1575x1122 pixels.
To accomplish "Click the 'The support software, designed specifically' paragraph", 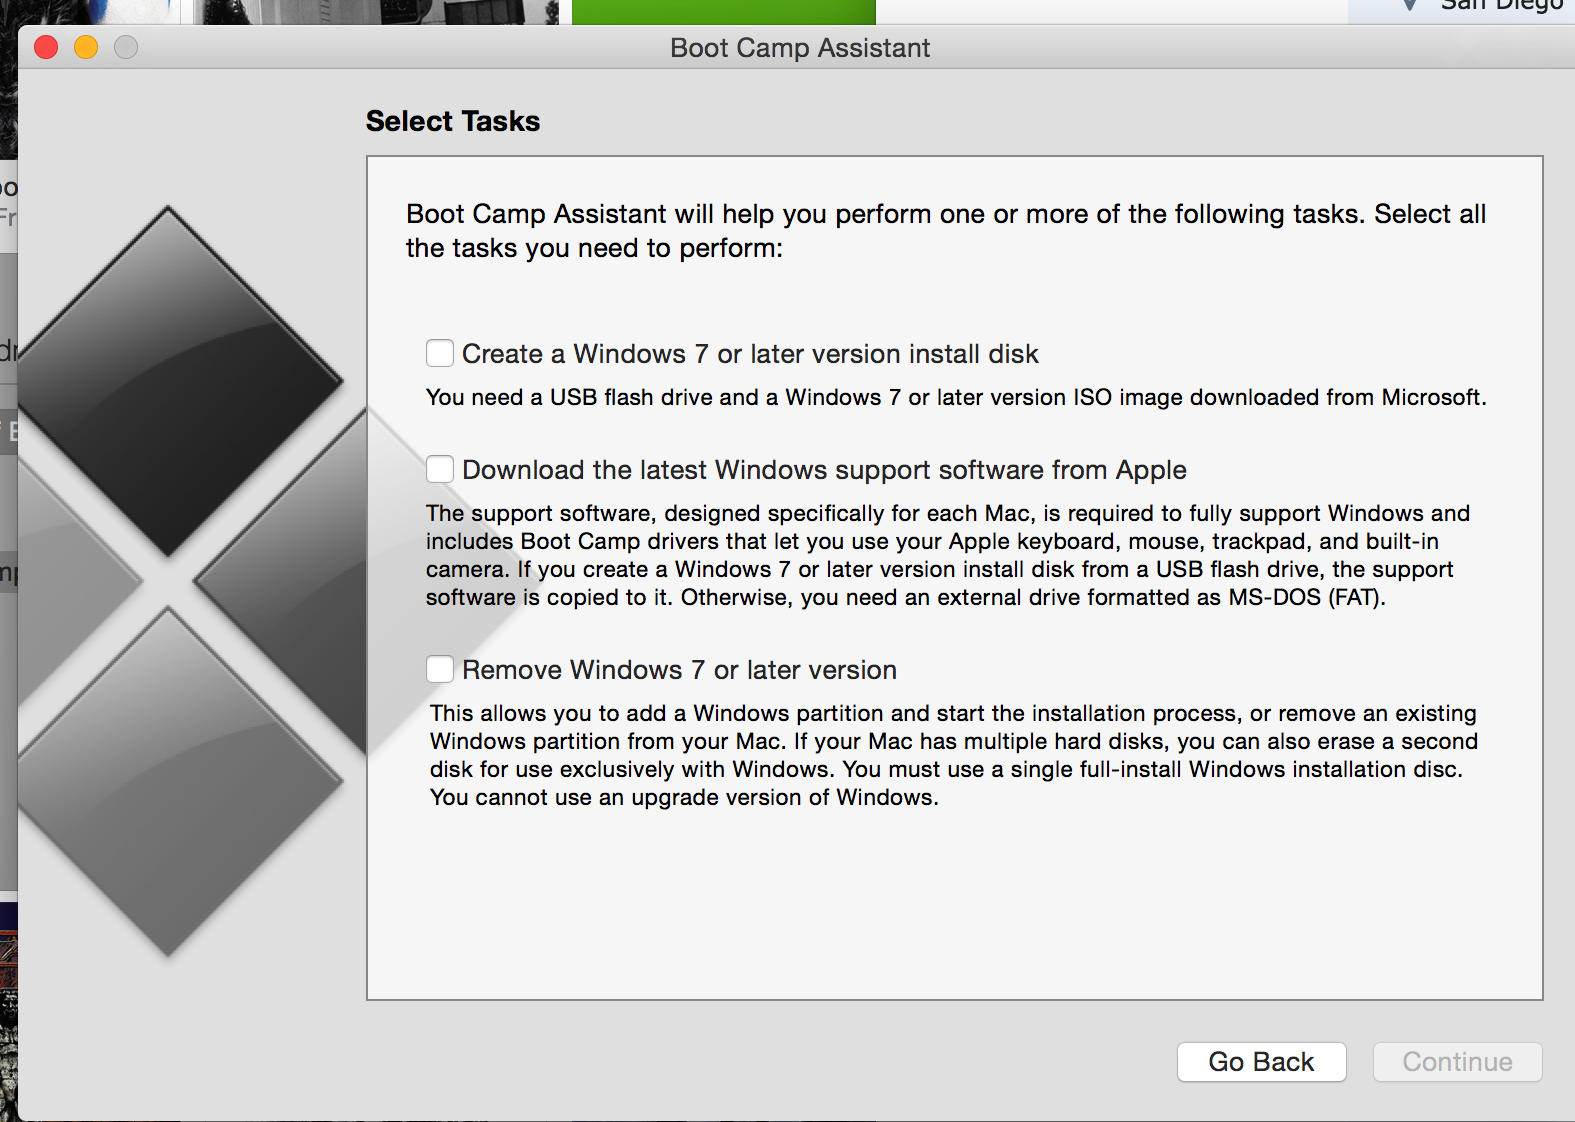I will point(948,555).
